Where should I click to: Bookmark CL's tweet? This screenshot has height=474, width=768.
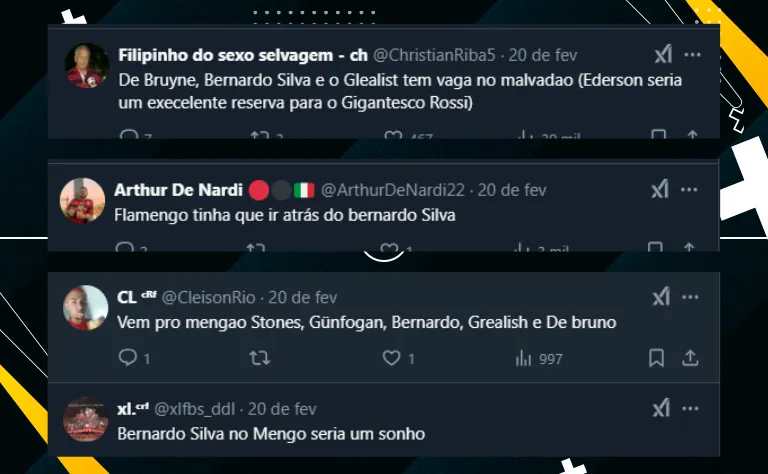tap(657, 358)
